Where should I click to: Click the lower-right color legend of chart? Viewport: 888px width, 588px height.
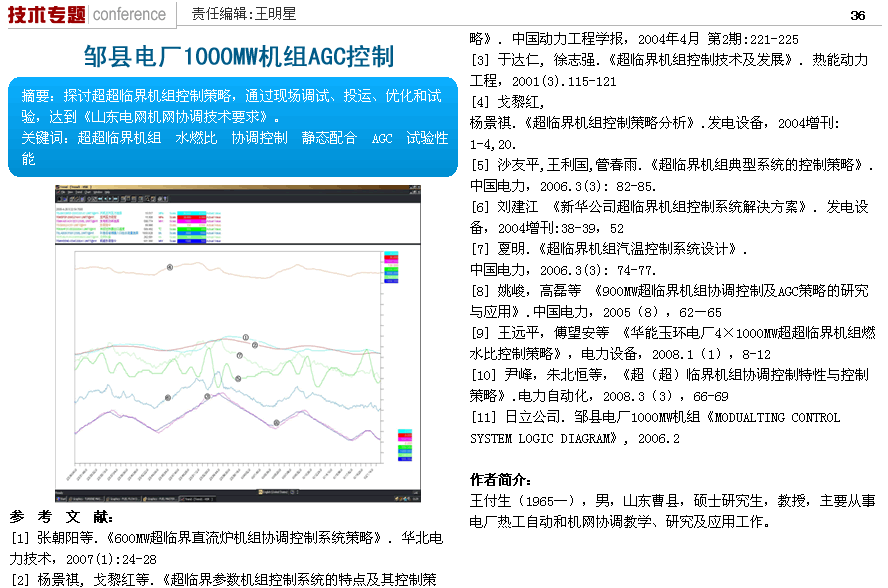coord(404,445)
